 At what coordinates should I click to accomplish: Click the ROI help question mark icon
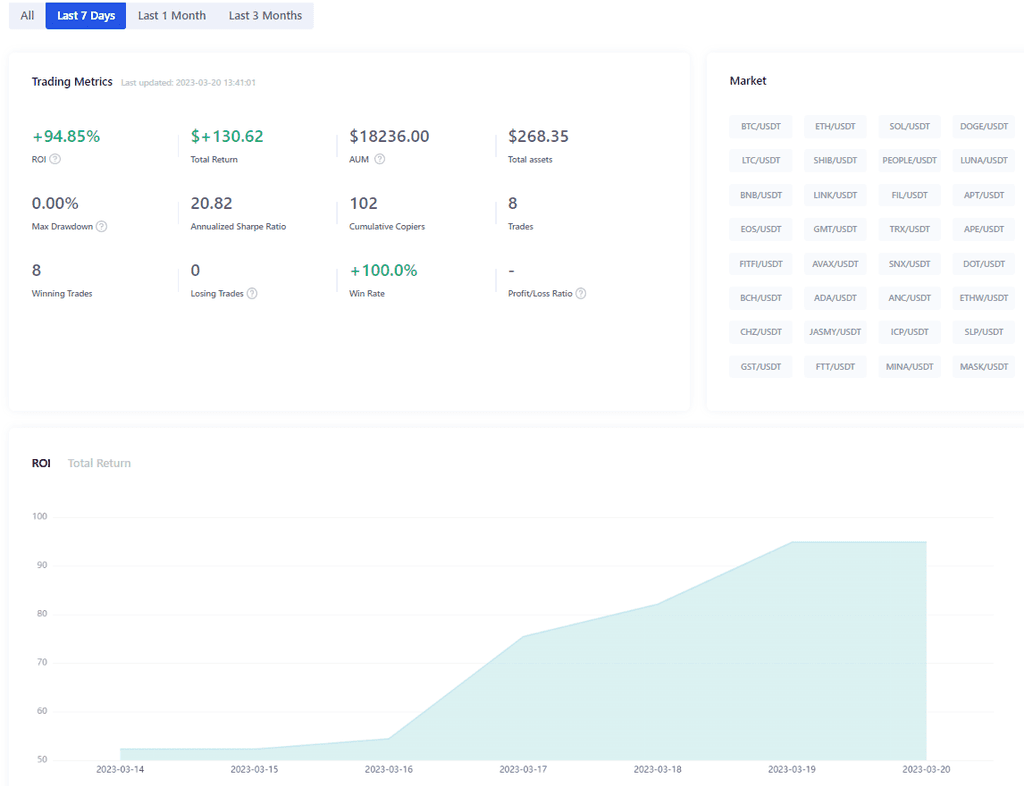pyautogui.click(x=55, y=159)
